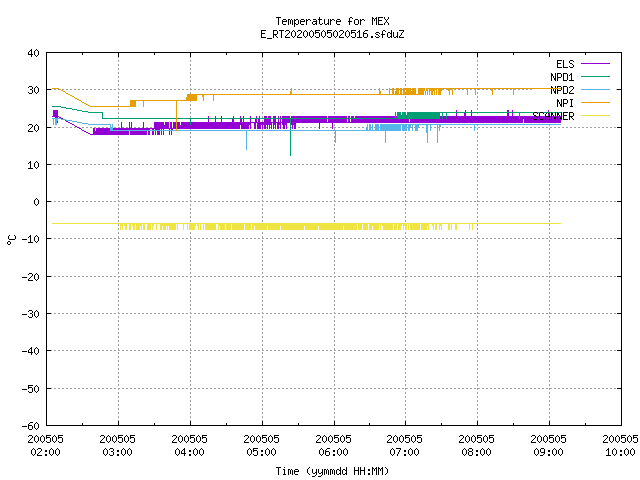
Task: Click the NPD2 legend label
Action: tap(562, 90)
